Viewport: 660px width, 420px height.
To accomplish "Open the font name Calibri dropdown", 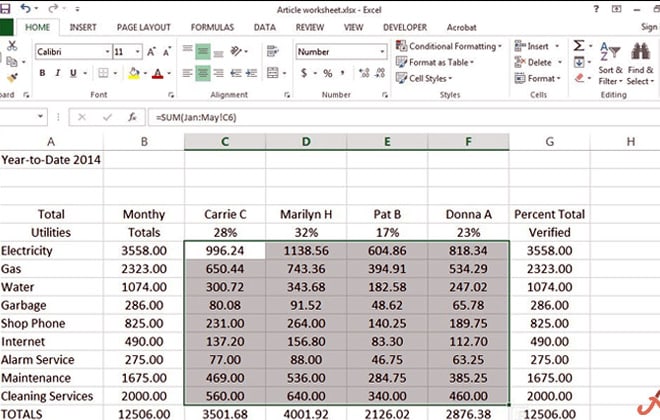I will click(x=107, y=52).
